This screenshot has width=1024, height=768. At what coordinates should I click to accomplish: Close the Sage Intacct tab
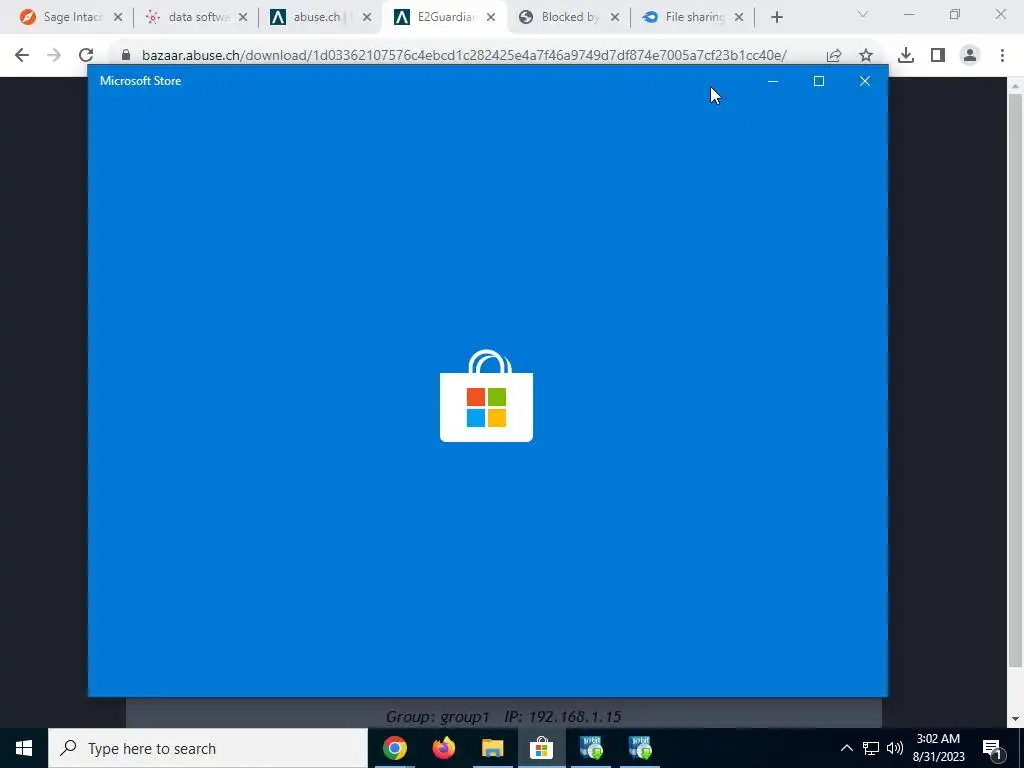point(118,18)
